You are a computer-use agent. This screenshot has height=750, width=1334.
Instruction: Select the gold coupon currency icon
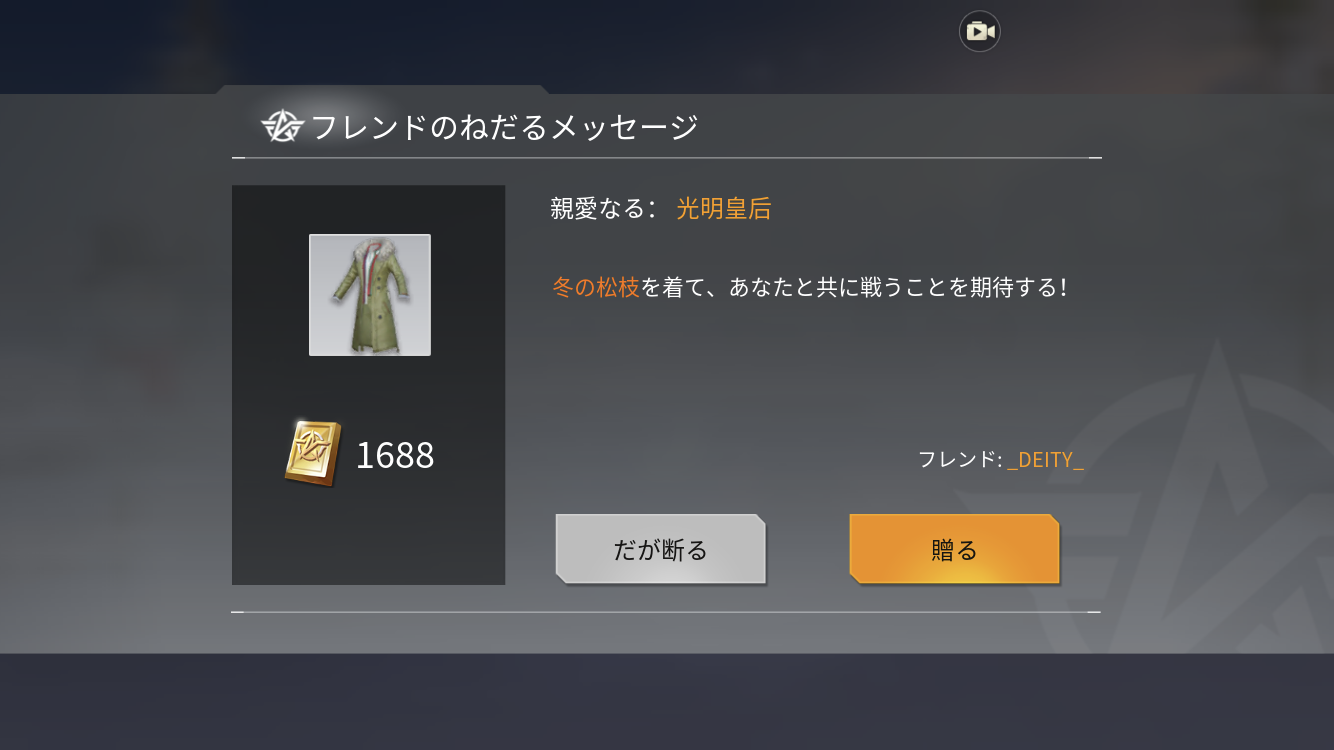[x=313, y=454]
